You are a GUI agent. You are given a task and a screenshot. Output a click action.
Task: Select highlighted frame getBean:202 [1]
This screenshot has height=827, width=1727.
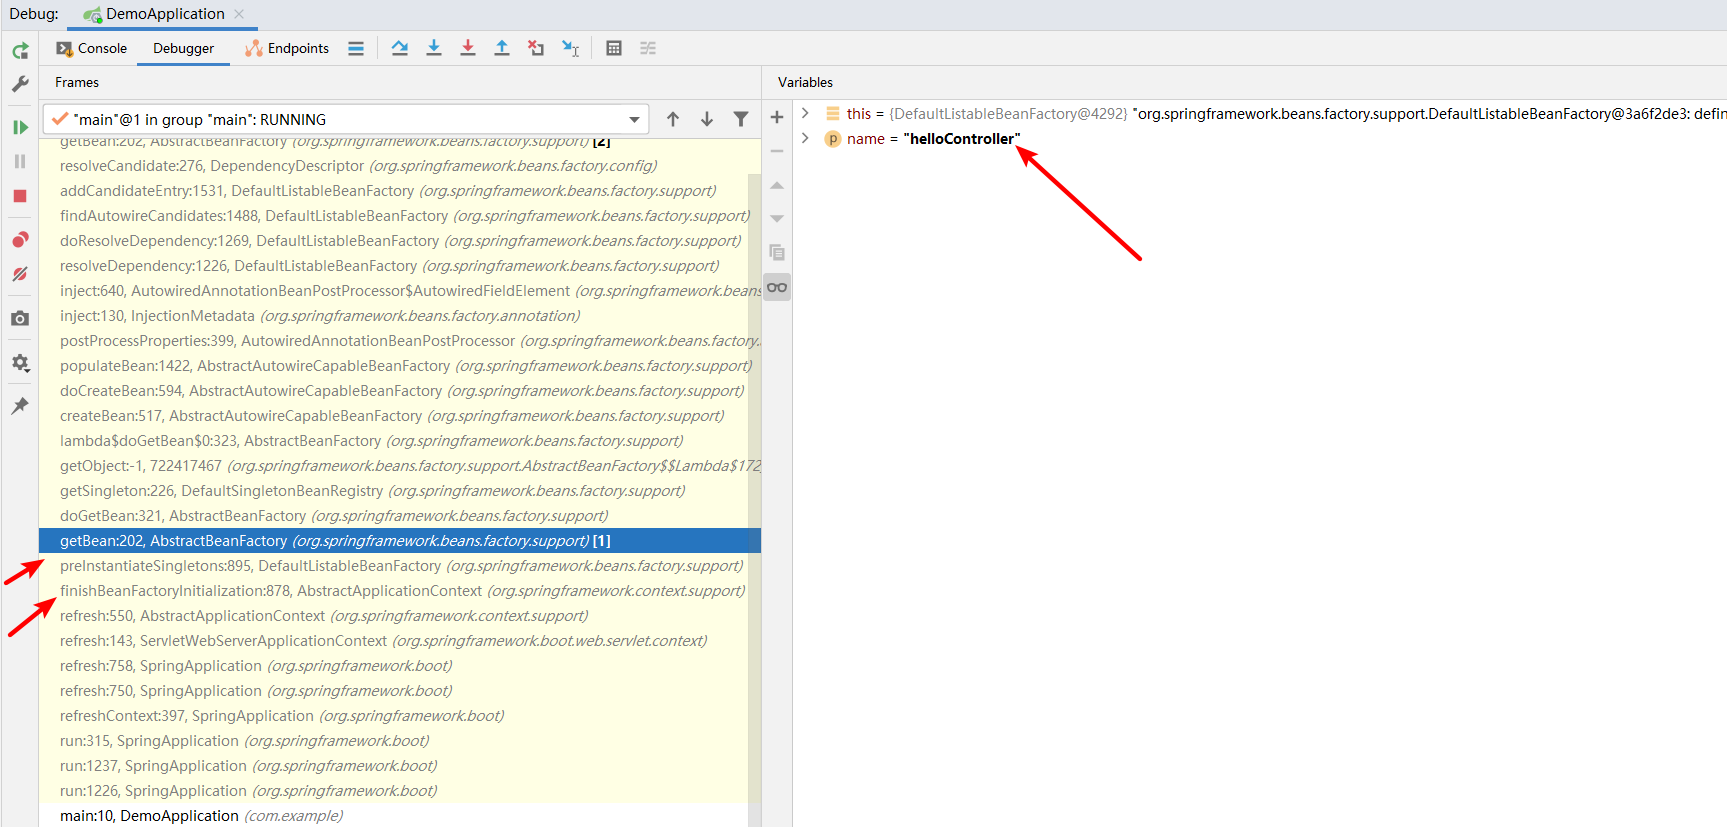click(400, 541)
